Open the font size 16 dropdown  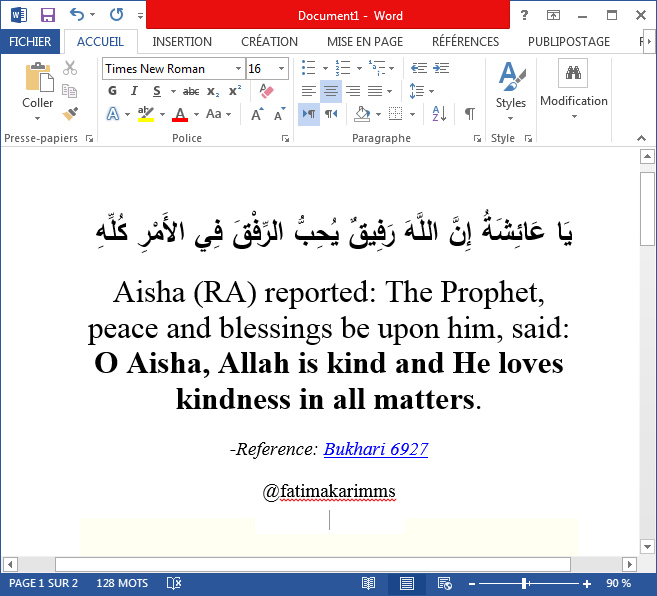pyautogui.click(x=282, y=68)
